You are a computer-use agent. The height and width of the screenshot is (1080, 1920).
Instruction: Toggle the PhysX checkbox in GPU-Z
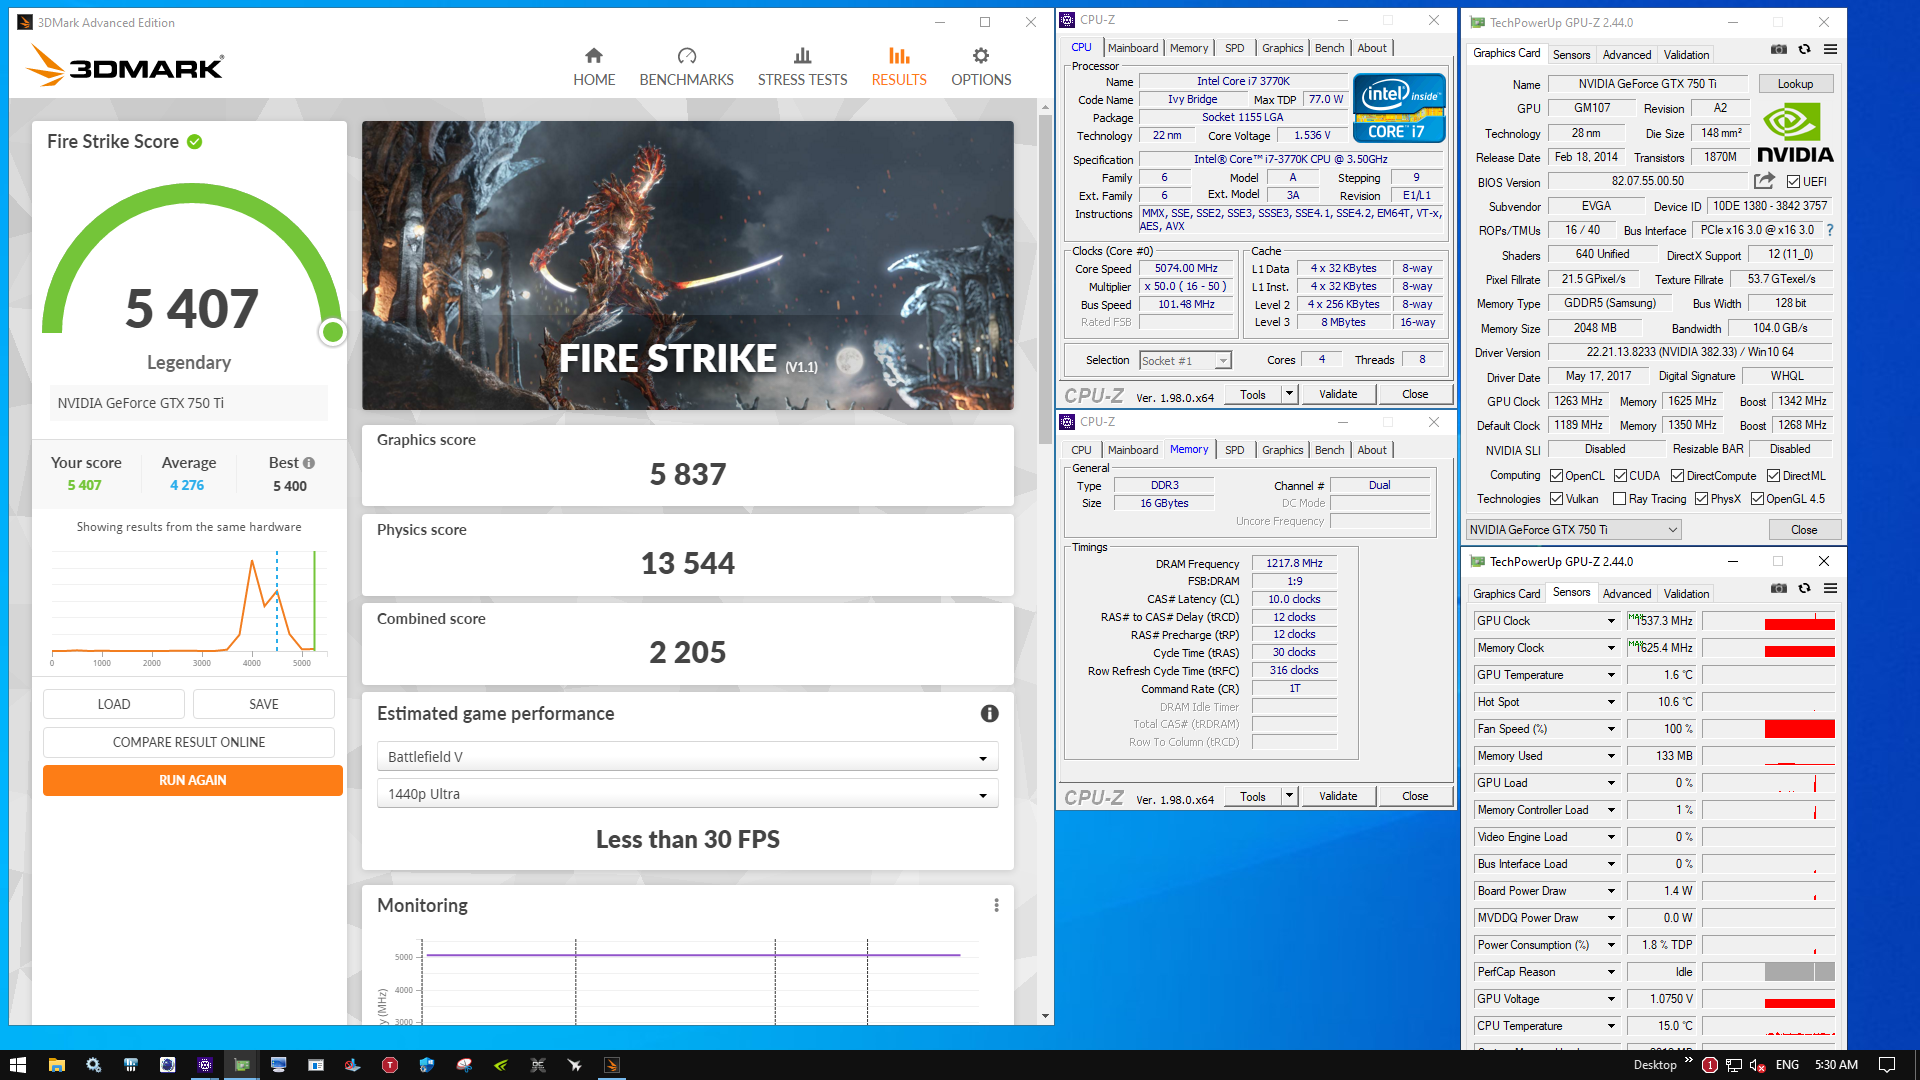1701,499
